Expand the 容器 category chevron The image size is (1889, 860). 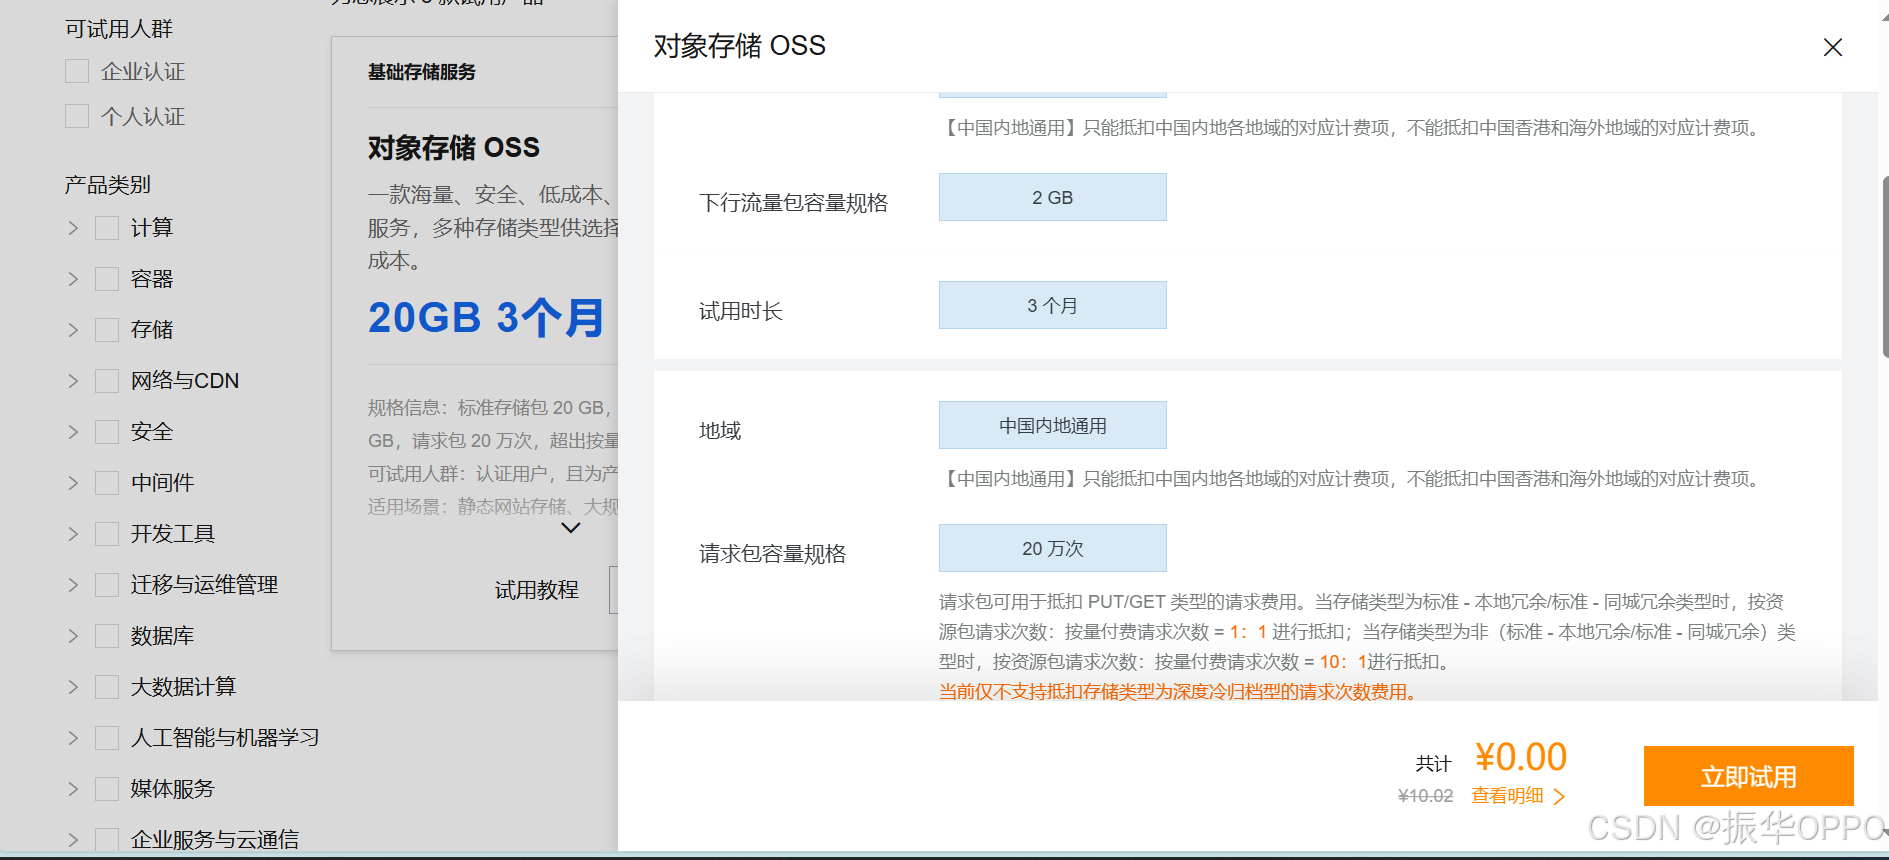coord(73,279)
